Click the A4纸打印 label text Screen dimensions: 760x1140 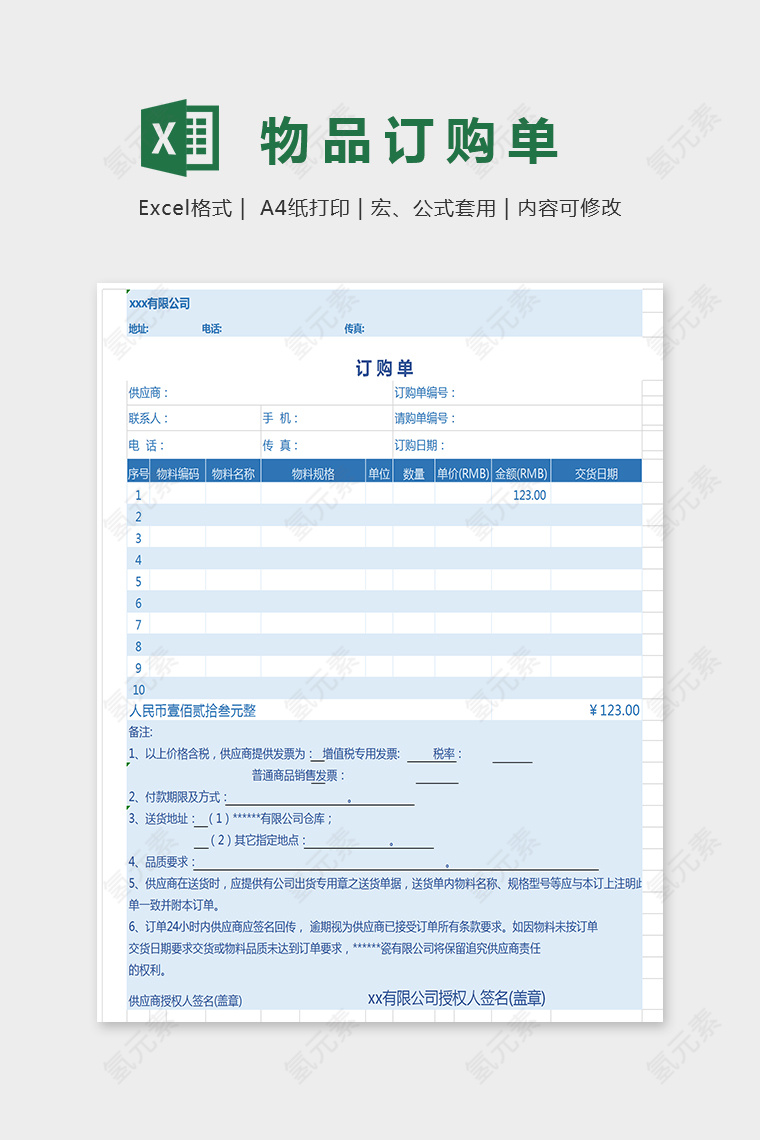(x=305, y=208)
